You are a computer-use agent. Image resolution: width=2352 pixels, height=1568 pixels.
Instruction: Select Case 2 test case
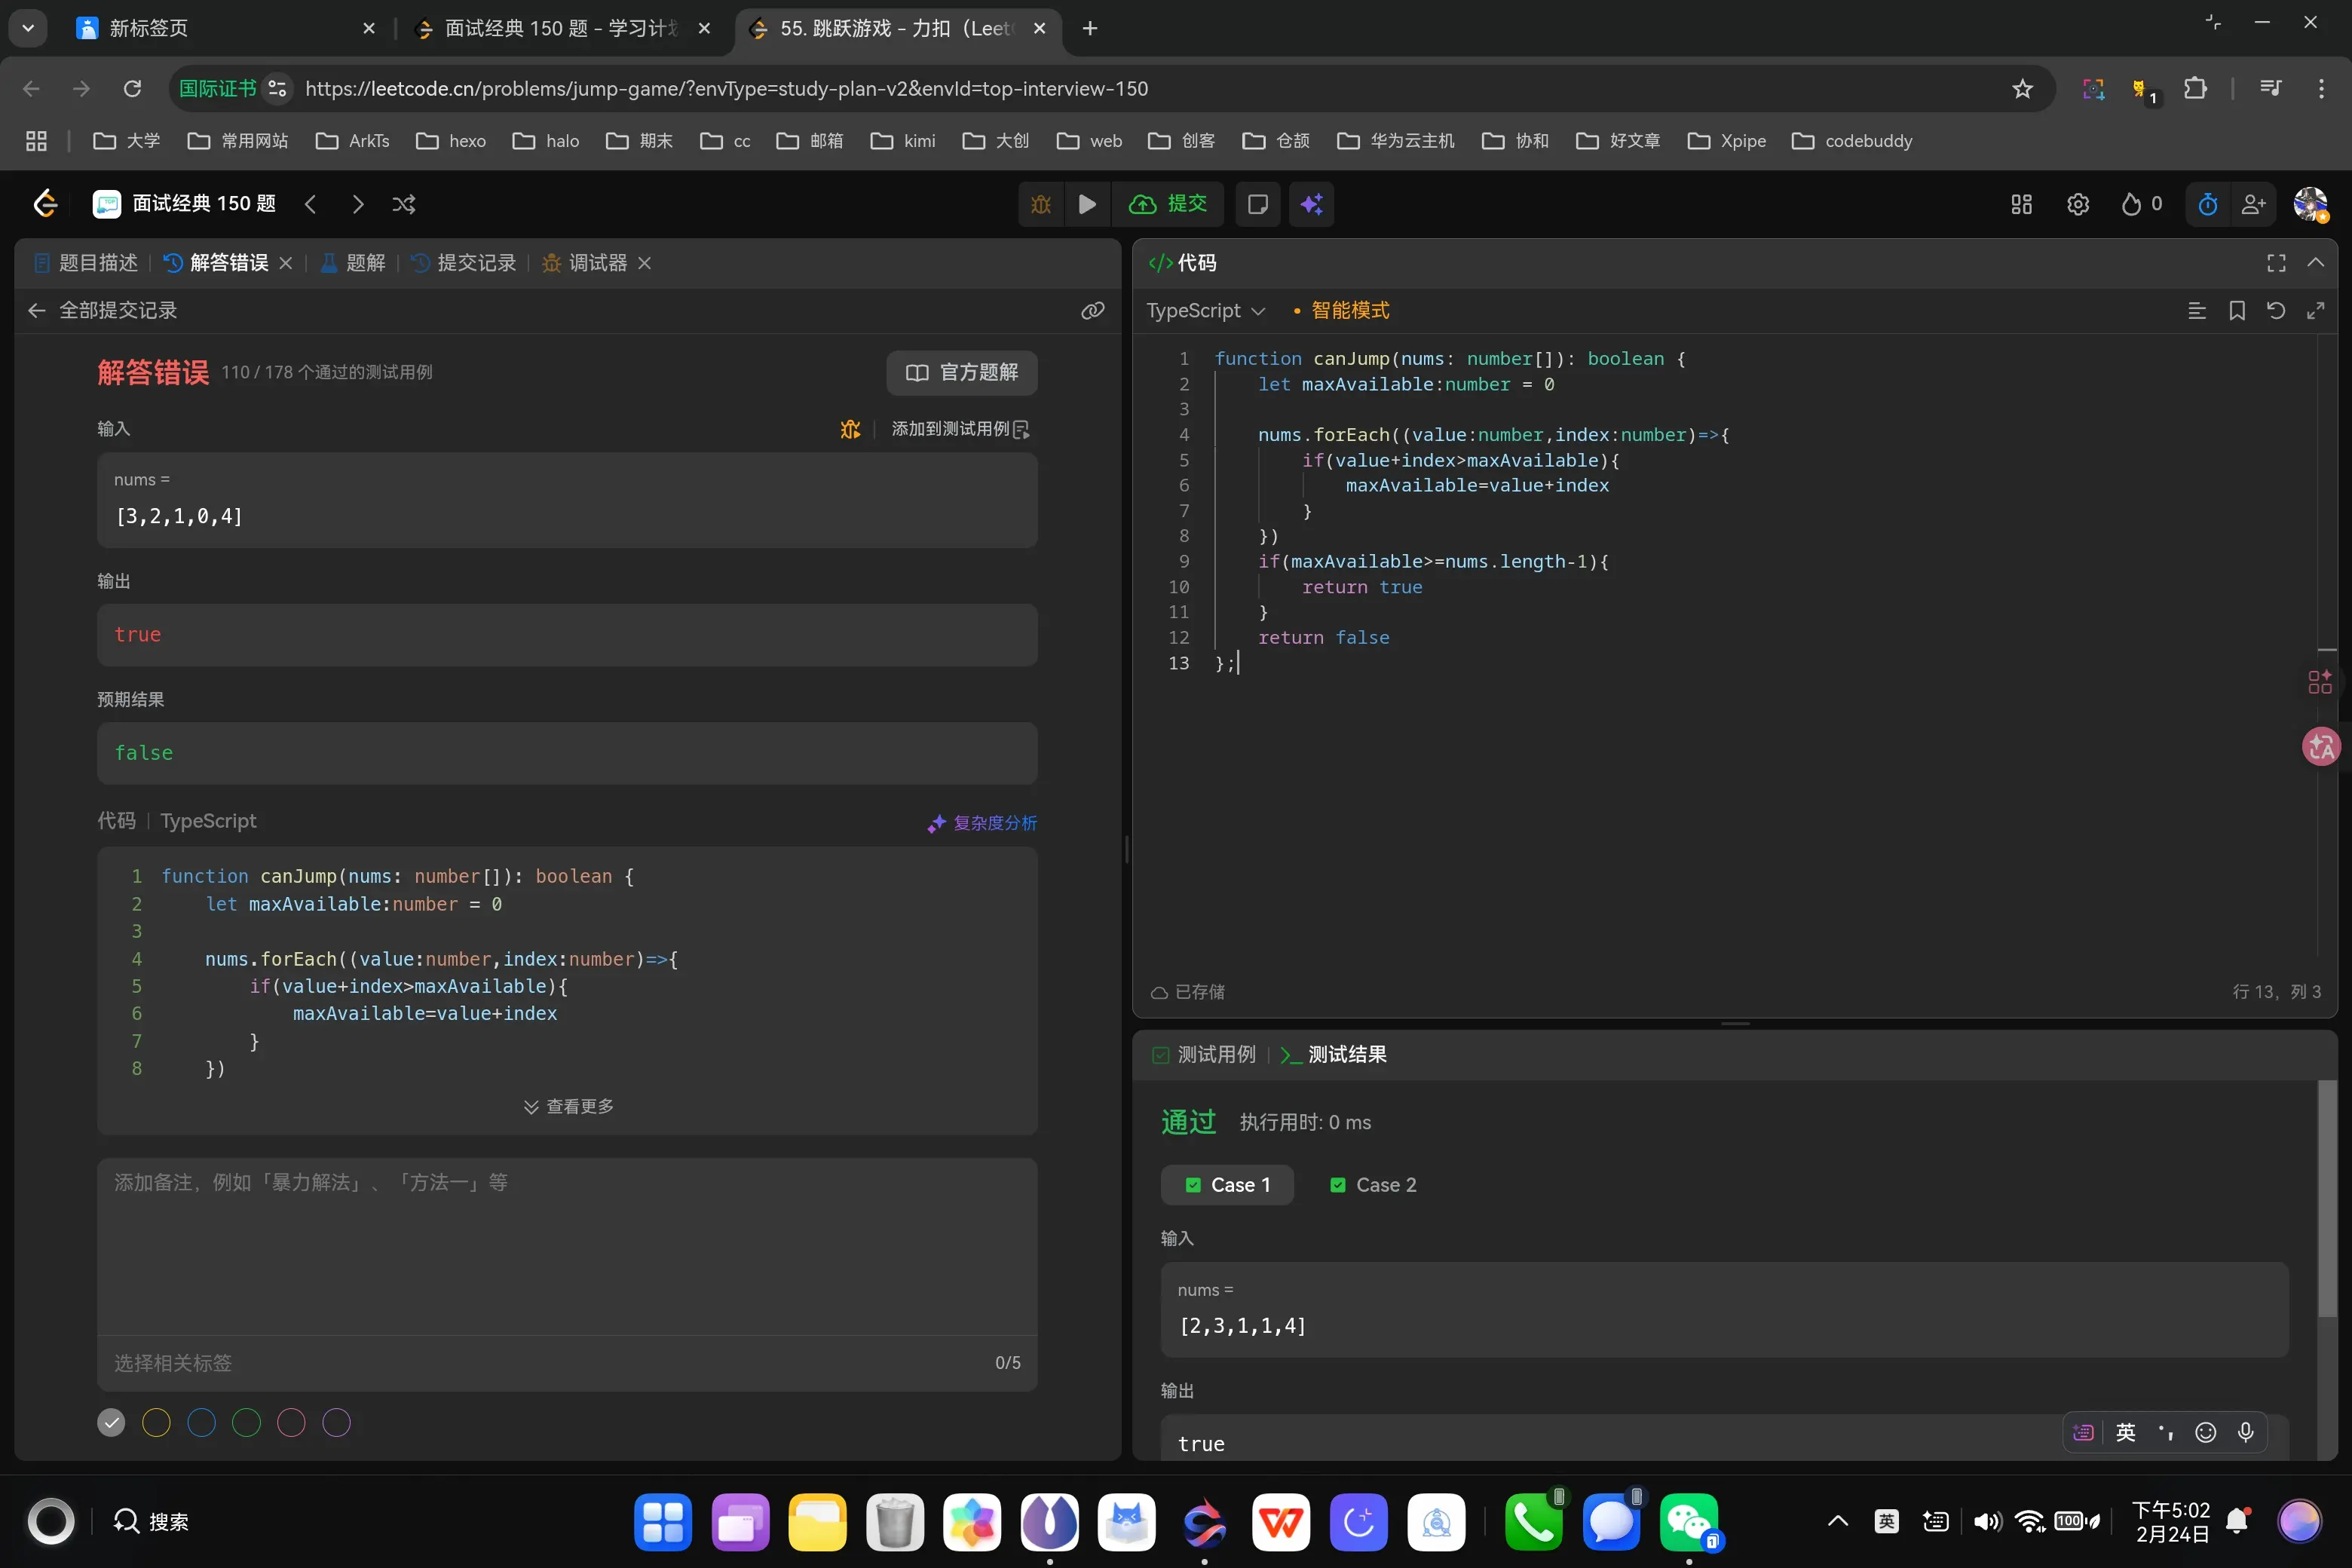point(1373,1185)
